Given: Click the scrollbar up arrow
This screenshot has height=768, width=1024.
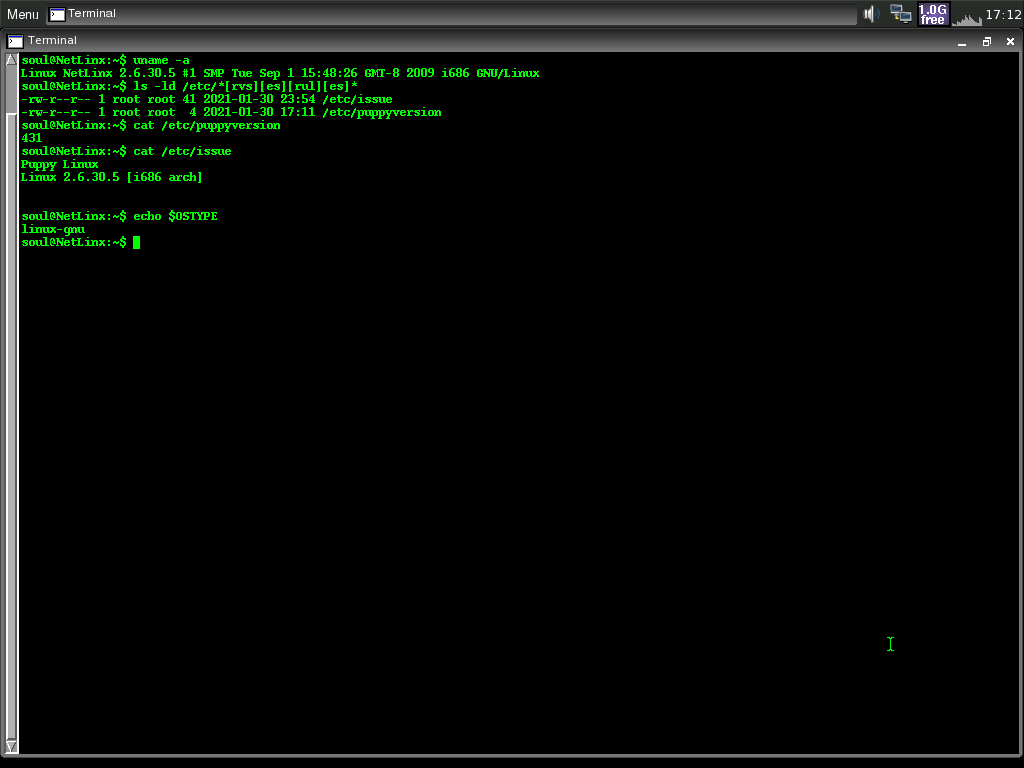Looking at the screenshot, I should pos(11,59).
